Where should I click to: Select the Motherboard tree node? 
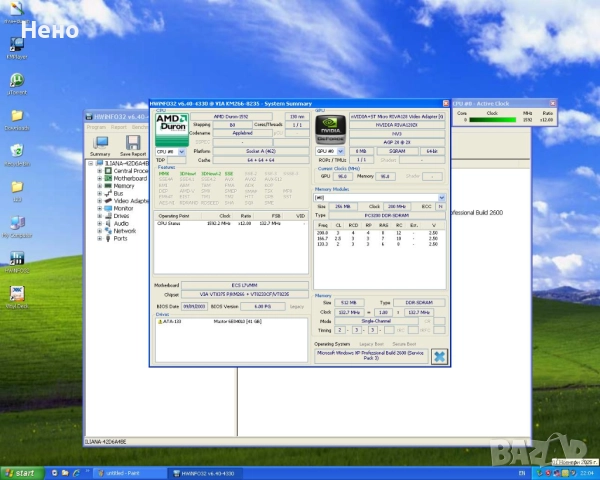(x=130, y=178)
